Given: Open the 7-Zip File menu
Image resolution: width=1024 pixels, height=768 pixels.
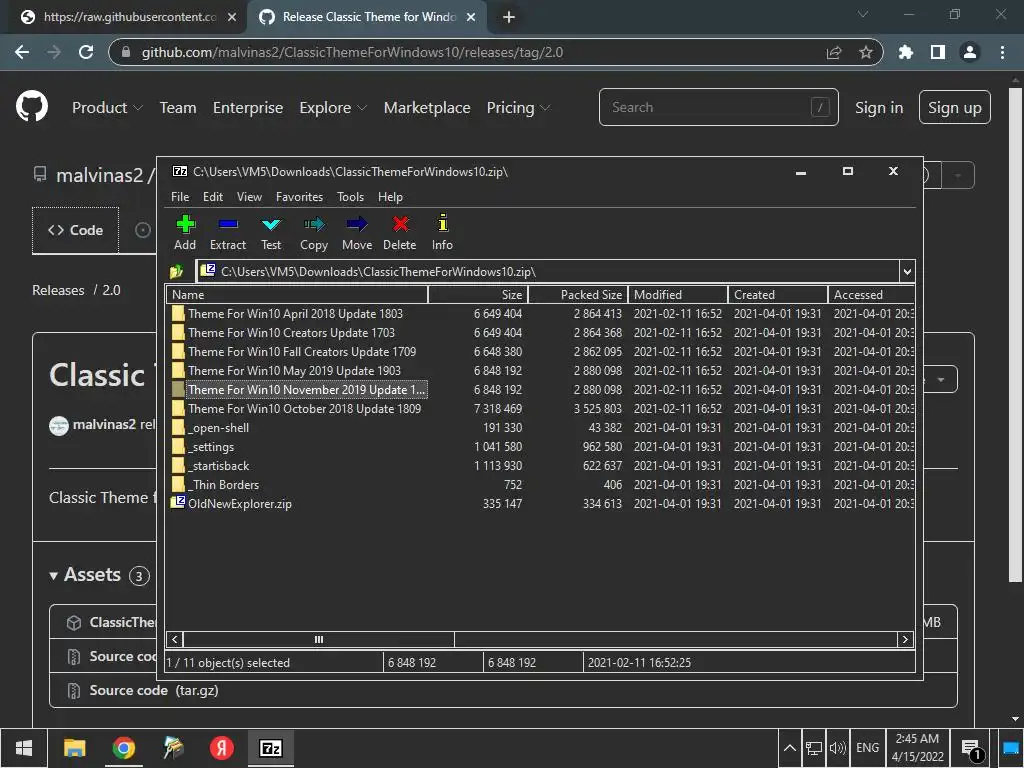Looking at the screenshot, I should coord(180,197).
